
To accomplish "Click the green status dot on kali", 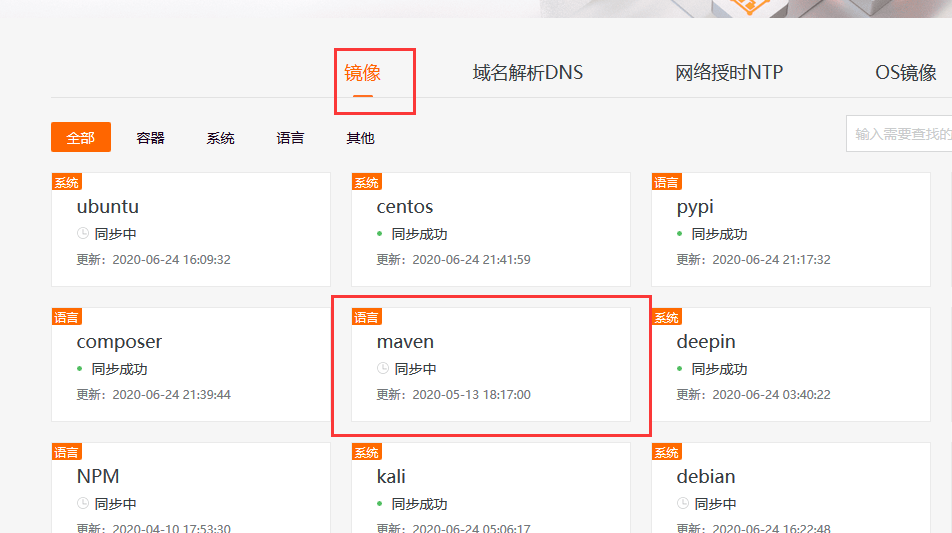I will pos(379,503).
